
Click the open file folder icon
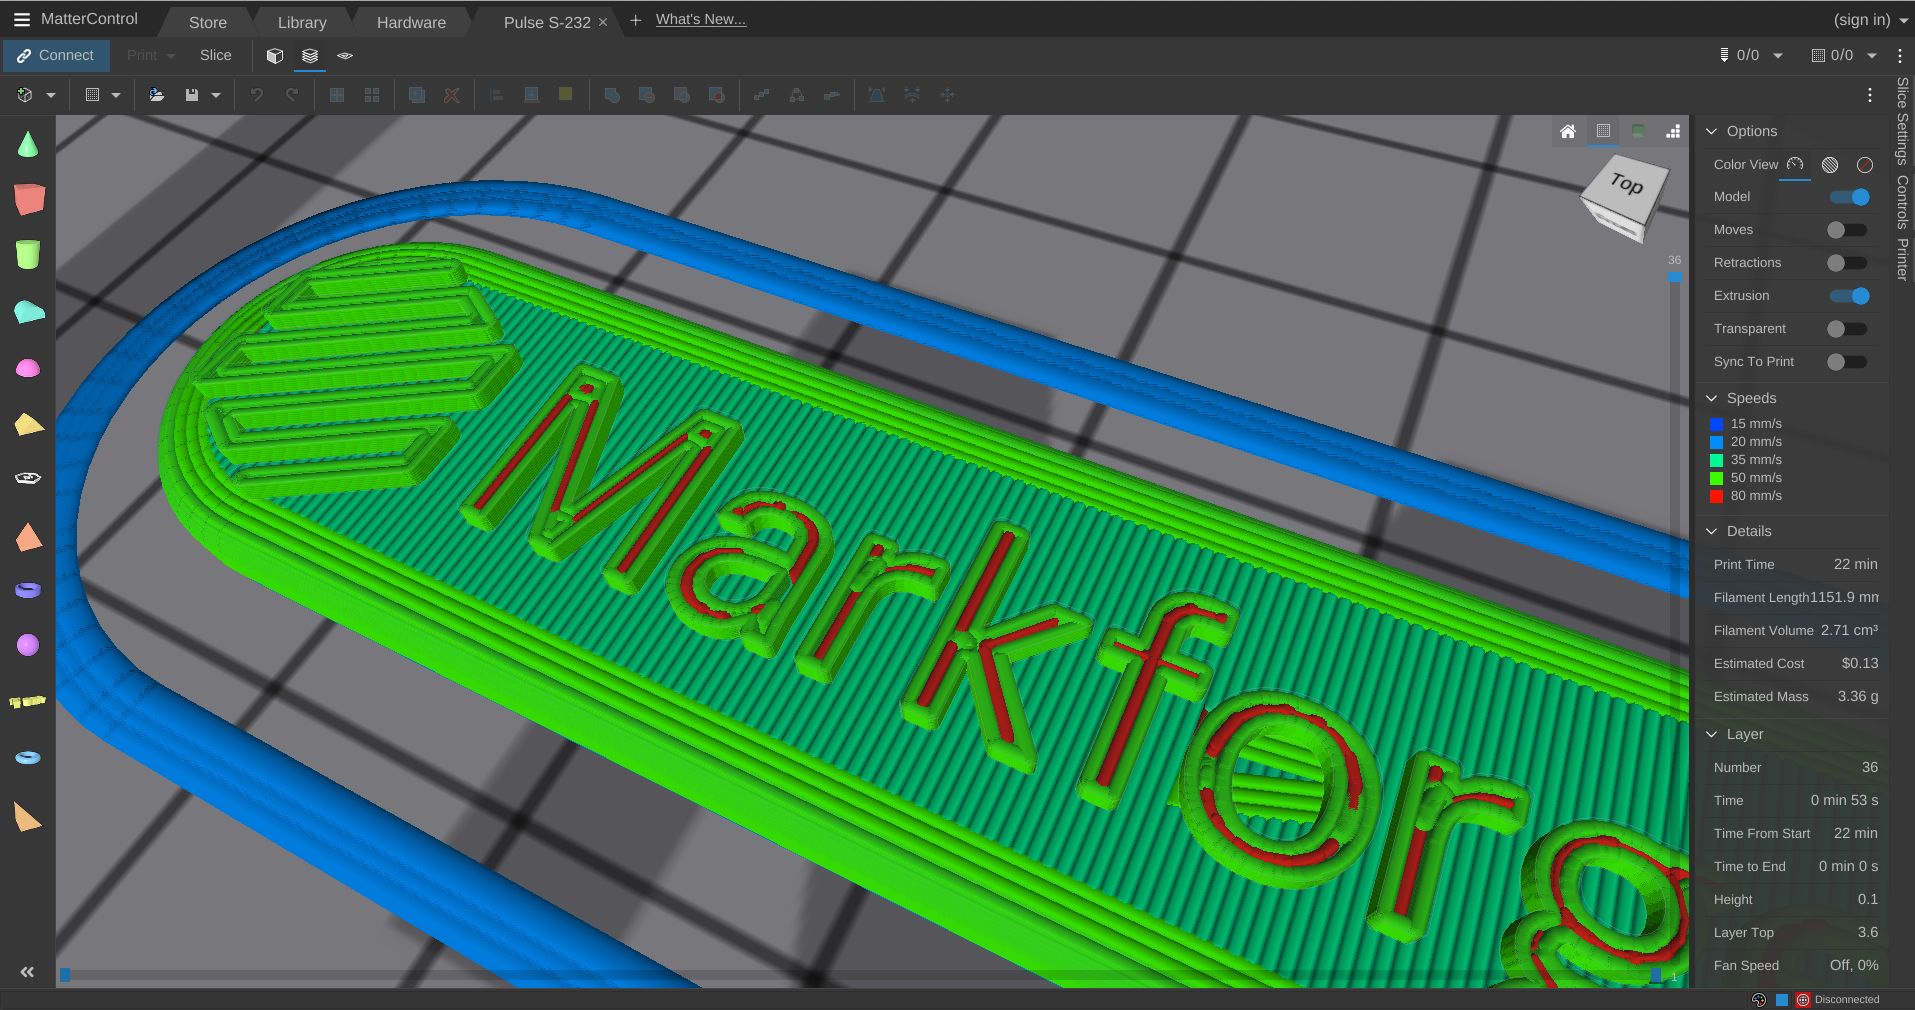[157, 95]
